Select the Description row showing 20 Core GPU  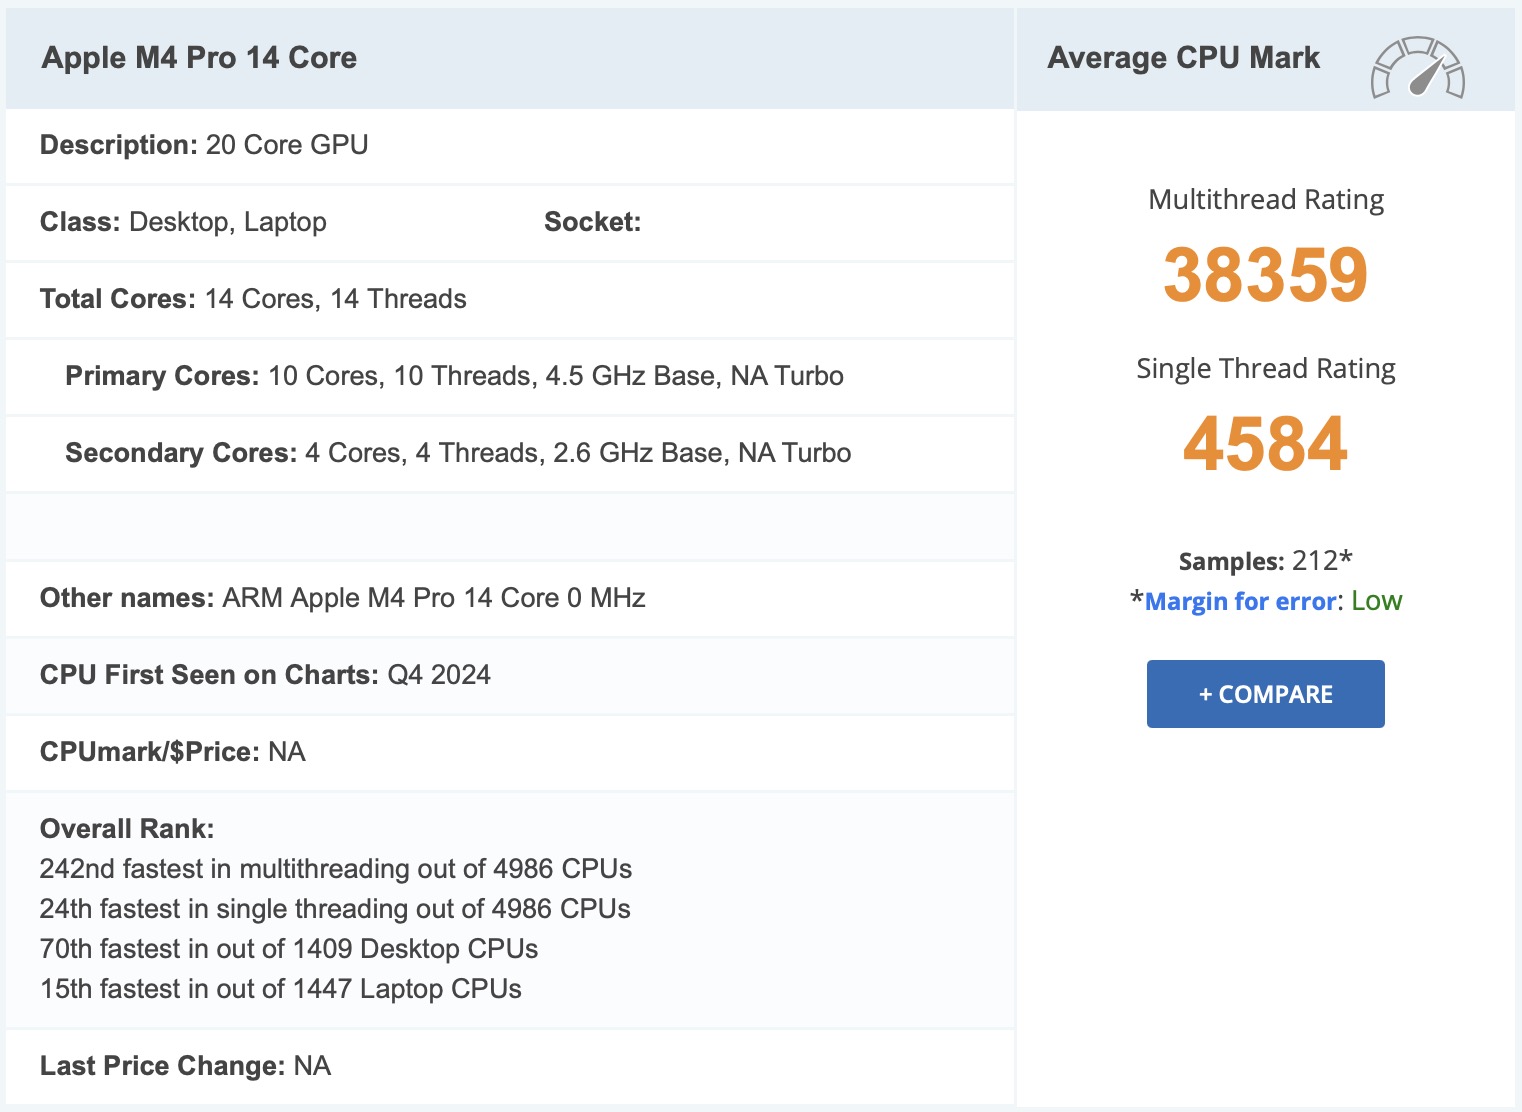(204, 144)
